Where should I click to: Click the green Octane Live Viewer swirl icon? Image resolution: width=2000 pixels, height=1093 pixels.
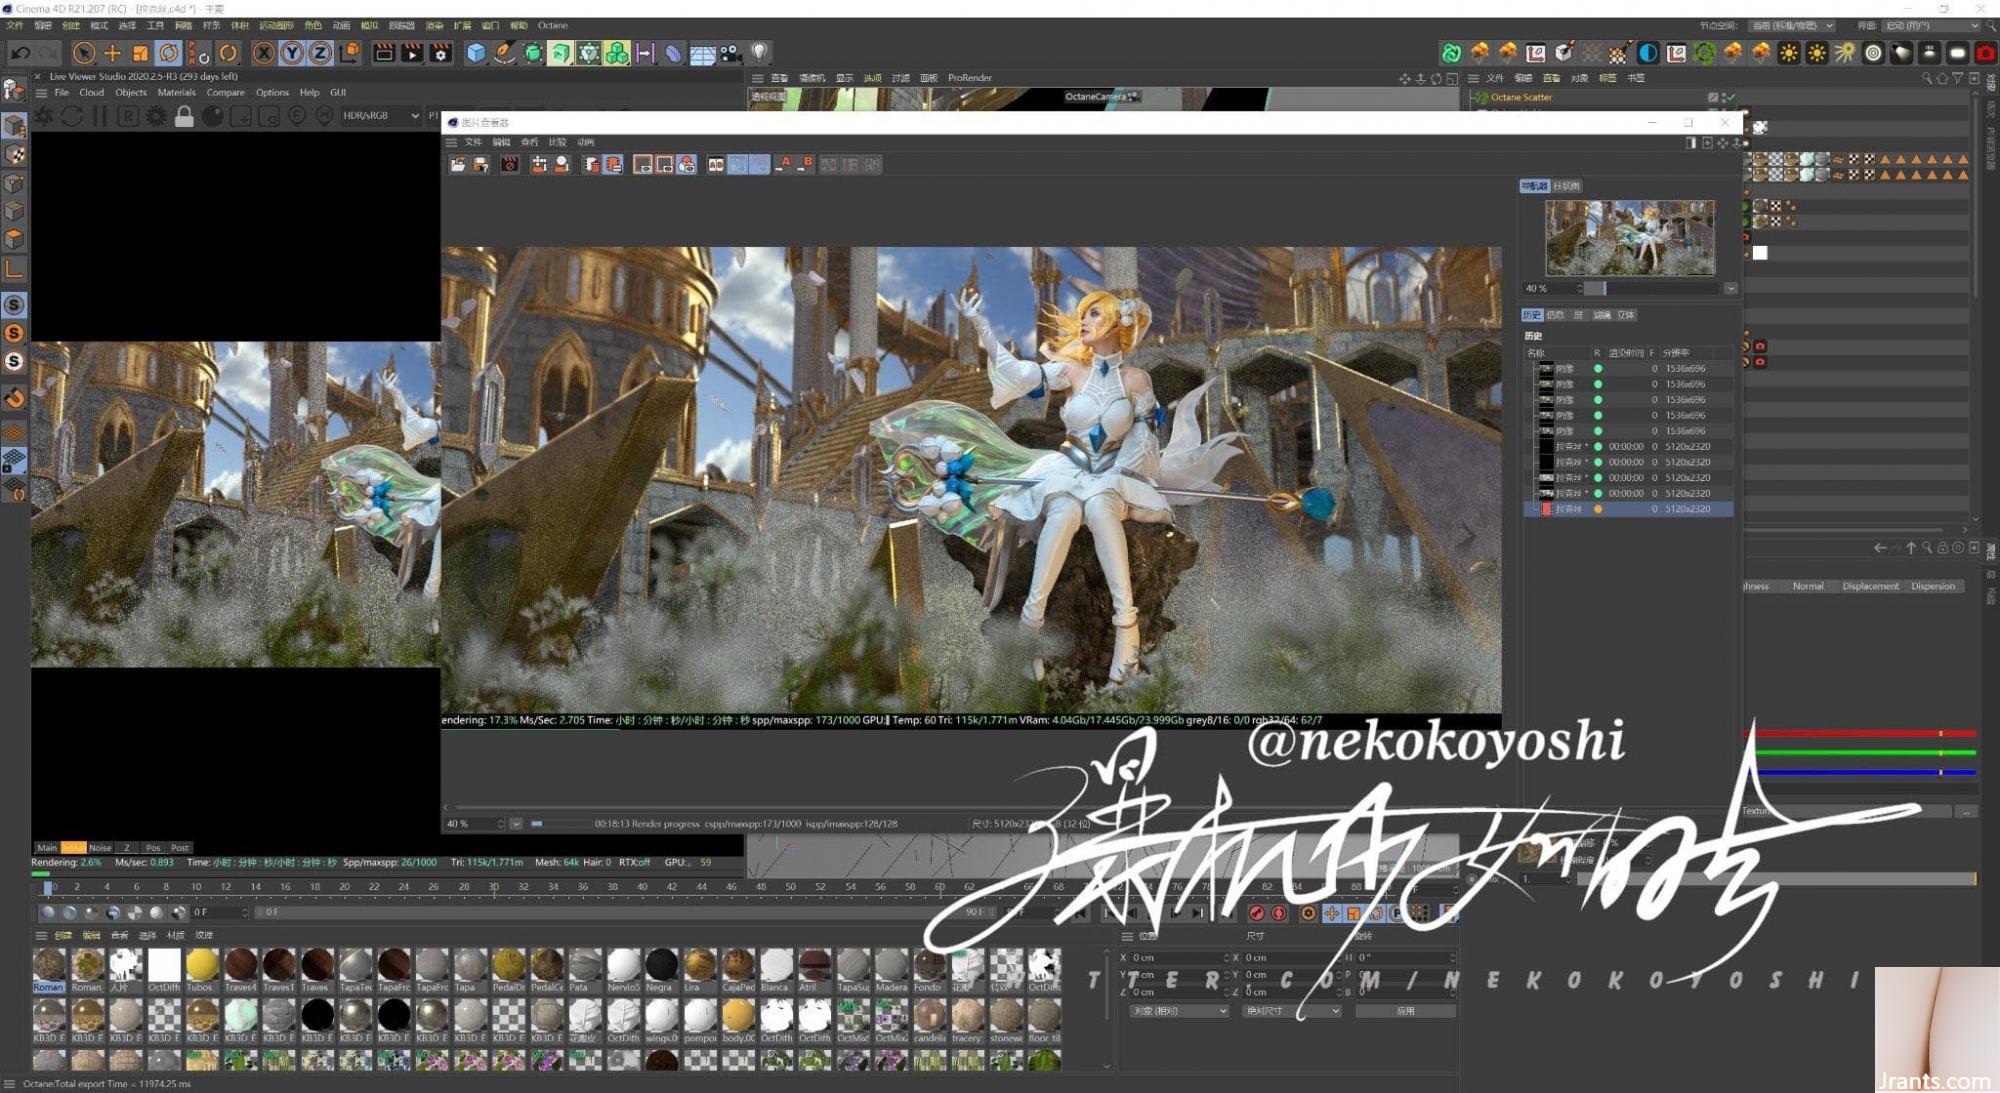point(1451,53)
